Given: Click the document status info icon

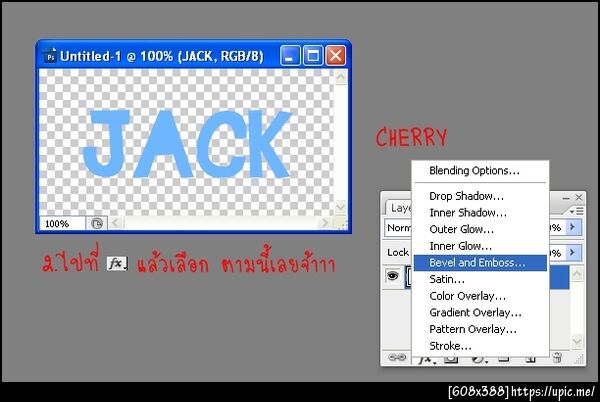Looking at the screenshot, I should (96, 223).
